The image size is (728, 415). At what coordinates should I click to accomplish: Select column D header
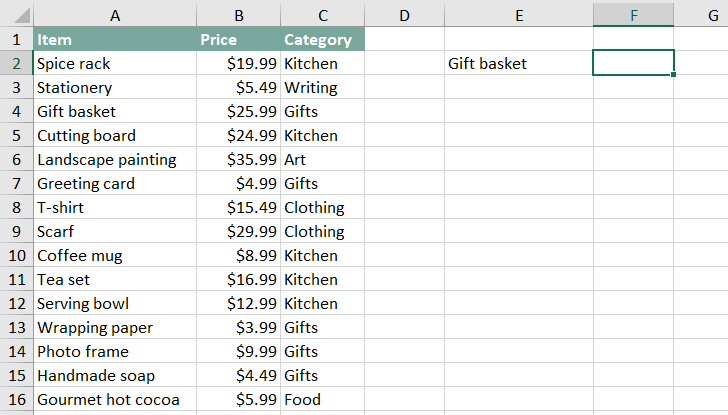pyautogui.click(x=404, y=15)
